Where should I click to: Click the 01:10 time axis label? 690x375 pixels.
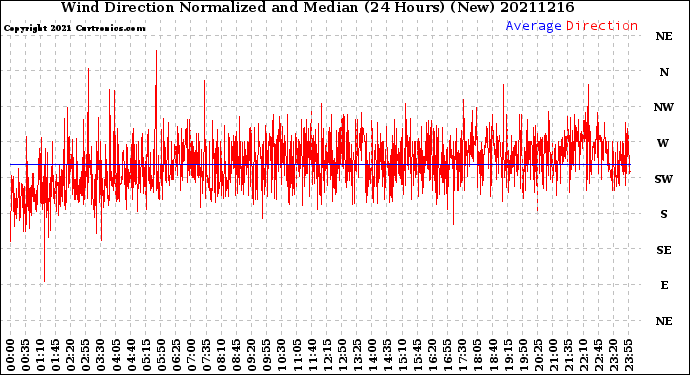[x=41, y=355]
